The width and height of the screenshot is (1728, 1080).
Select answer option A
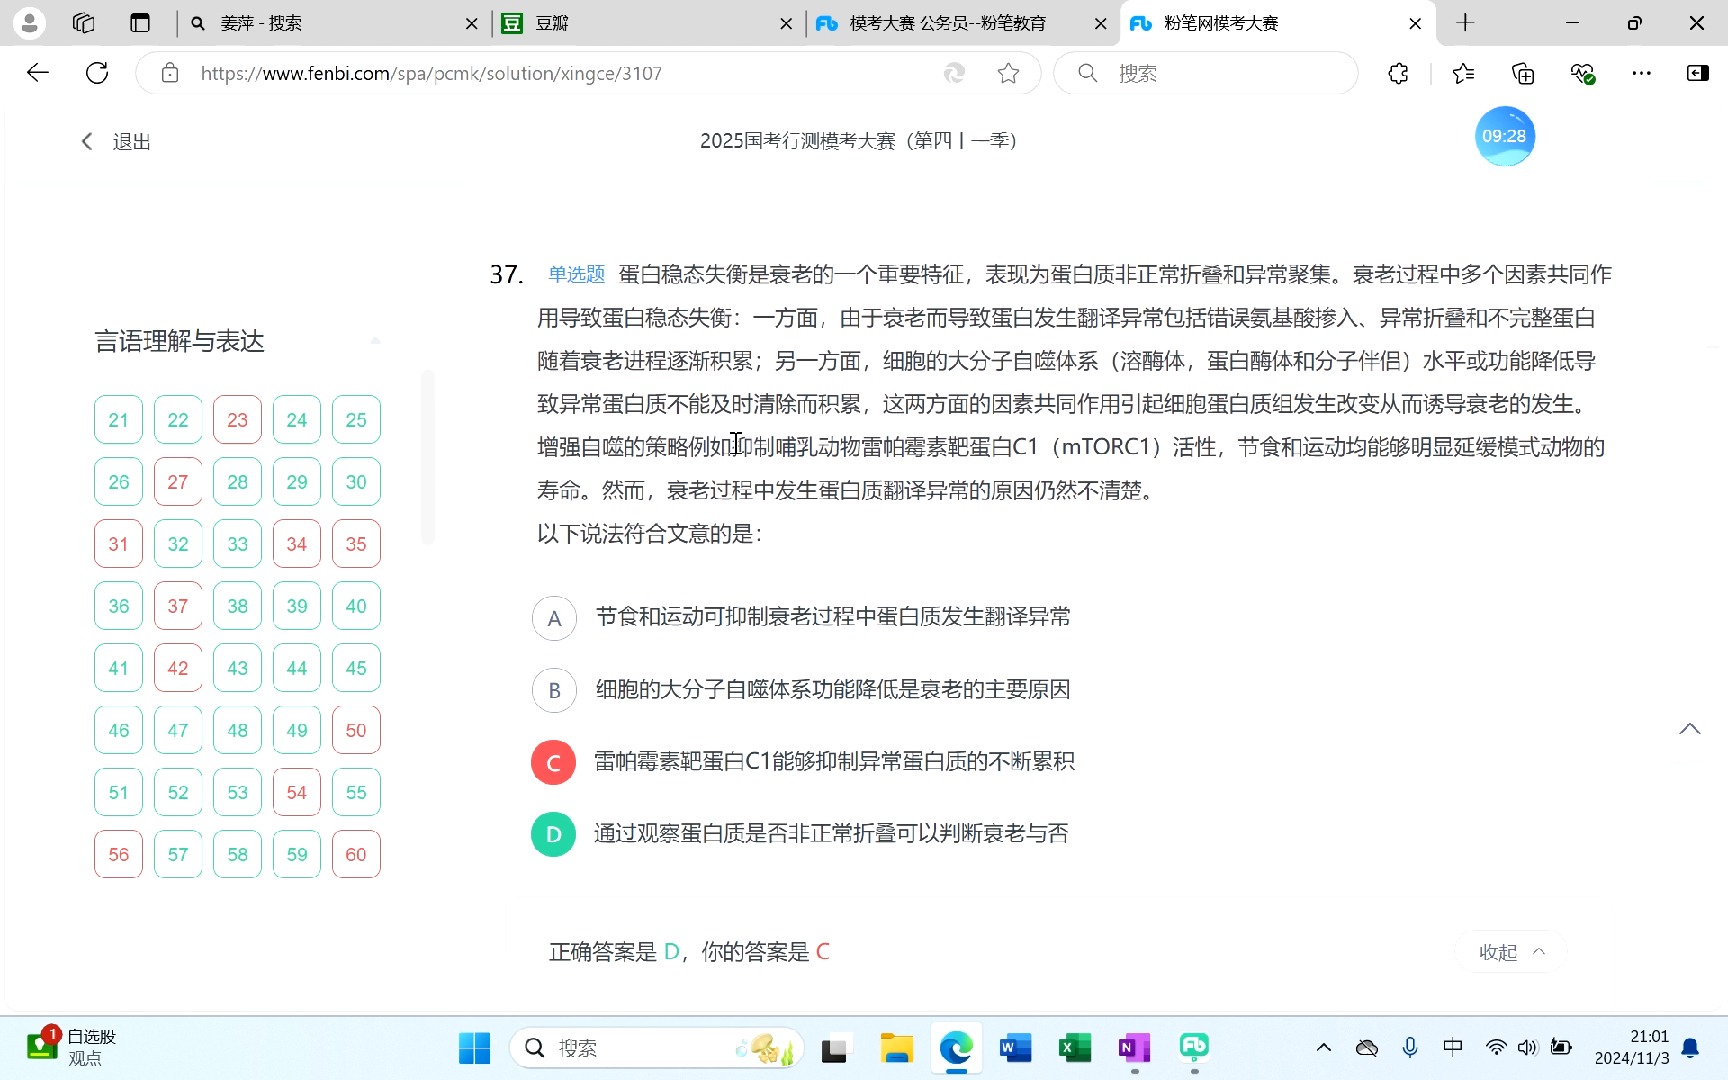[x=554, y=618]
